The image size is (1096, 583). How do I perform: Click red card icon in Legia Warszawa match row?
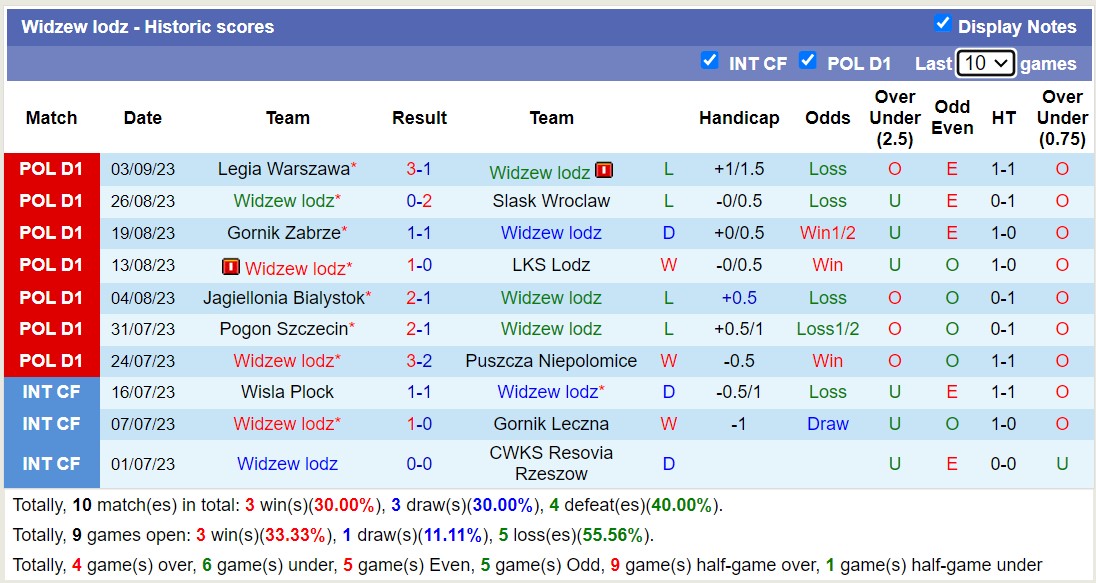[604, 171]
